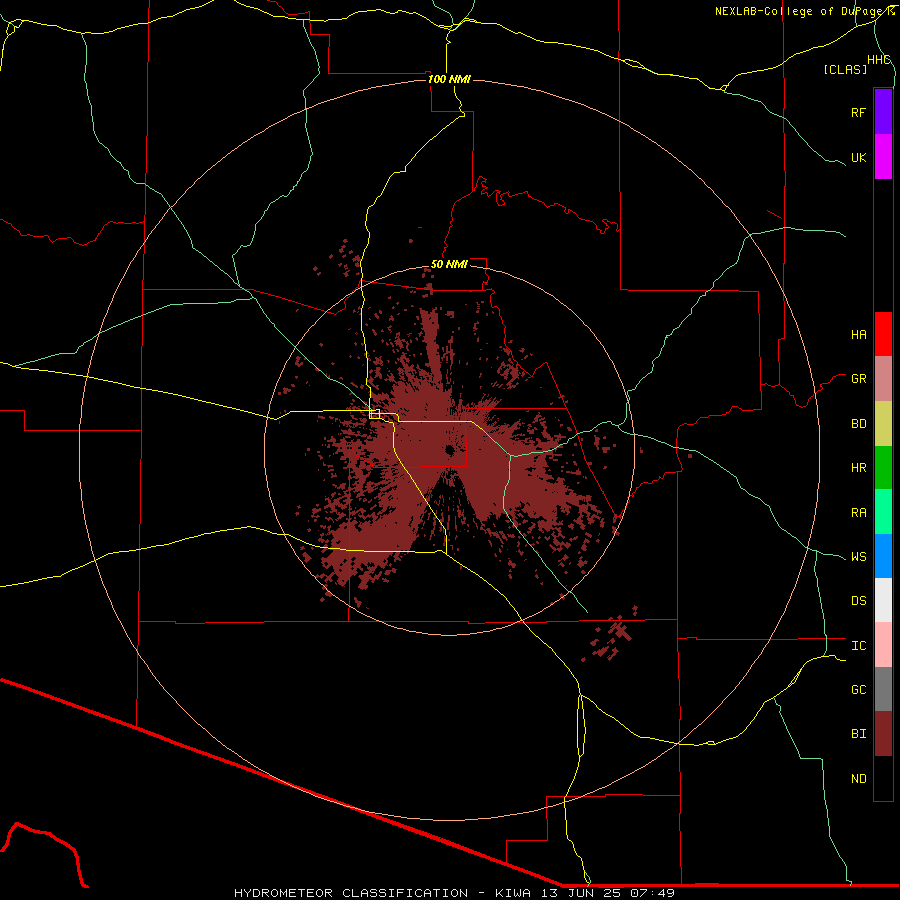Viewport: 900px width, 900px height.
Task: Click the blue WS legend swatch
Action: coord(883,556)
